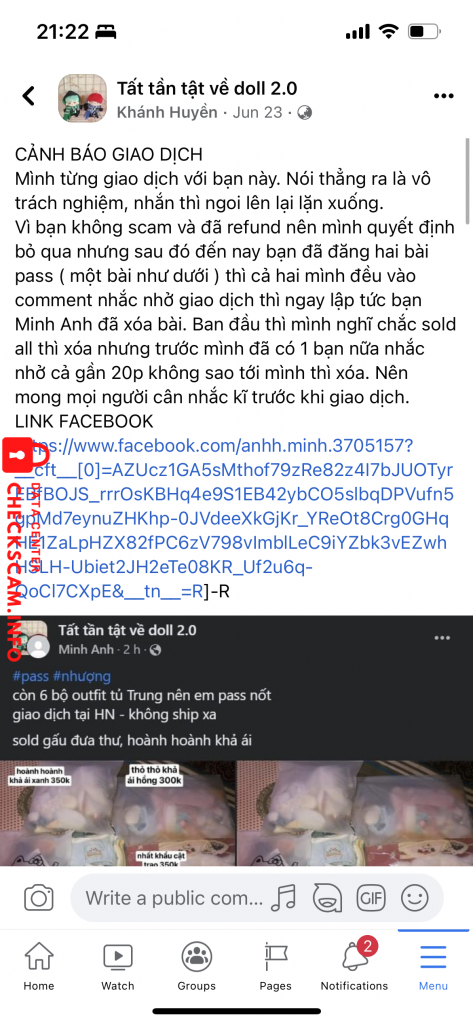Open the Watch tab

118,967
